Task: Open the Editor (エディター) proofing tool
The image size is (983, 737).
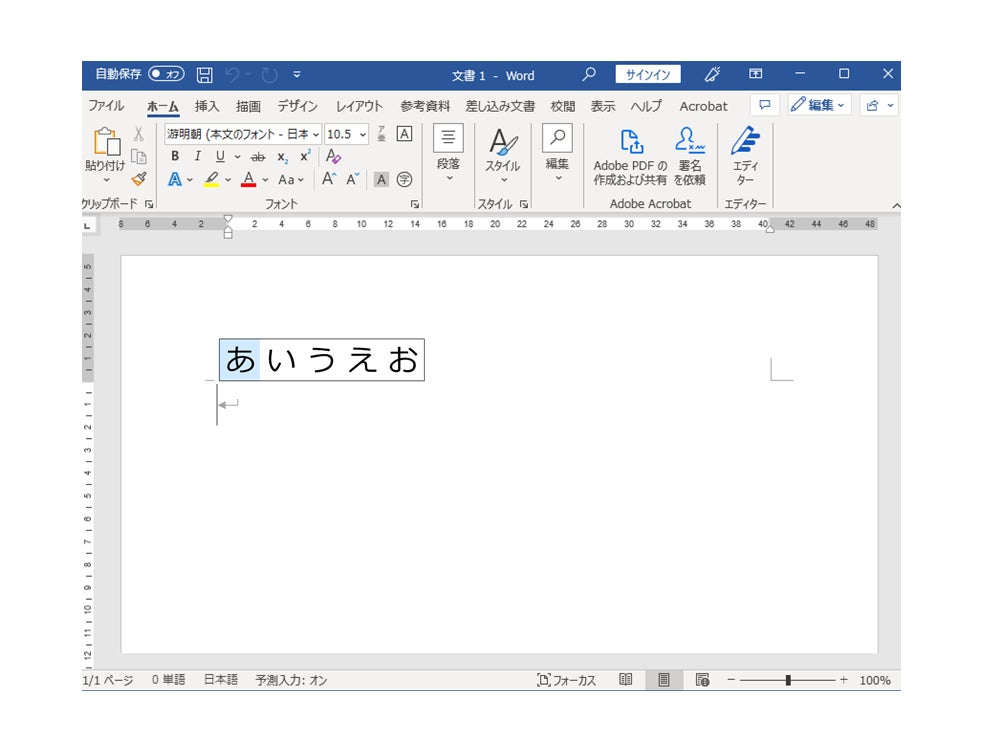Action: coord(745,156)
